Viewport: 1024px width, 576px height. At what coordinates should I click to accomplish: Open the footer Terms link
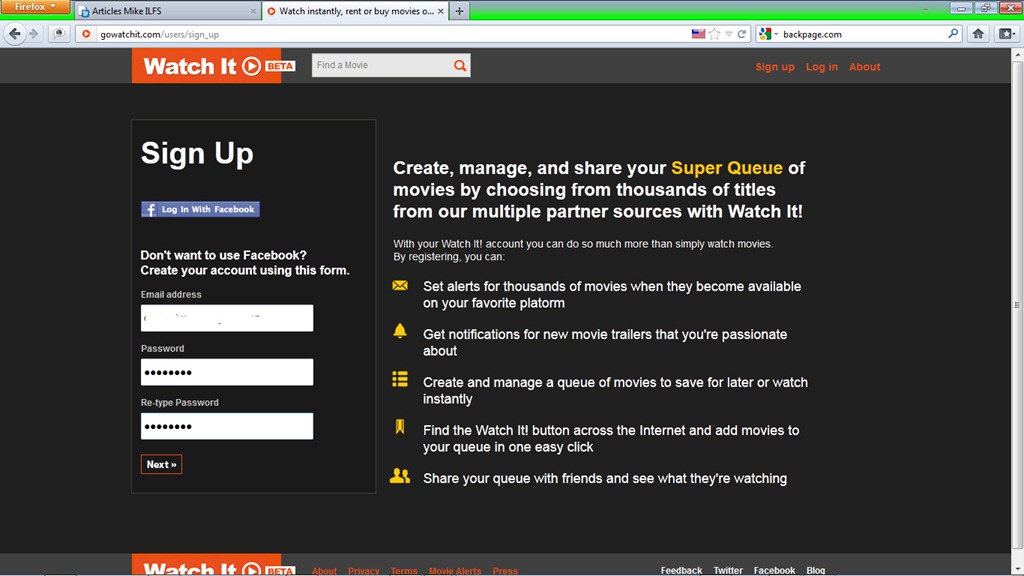pyautogui.click(x=404, y=571)
